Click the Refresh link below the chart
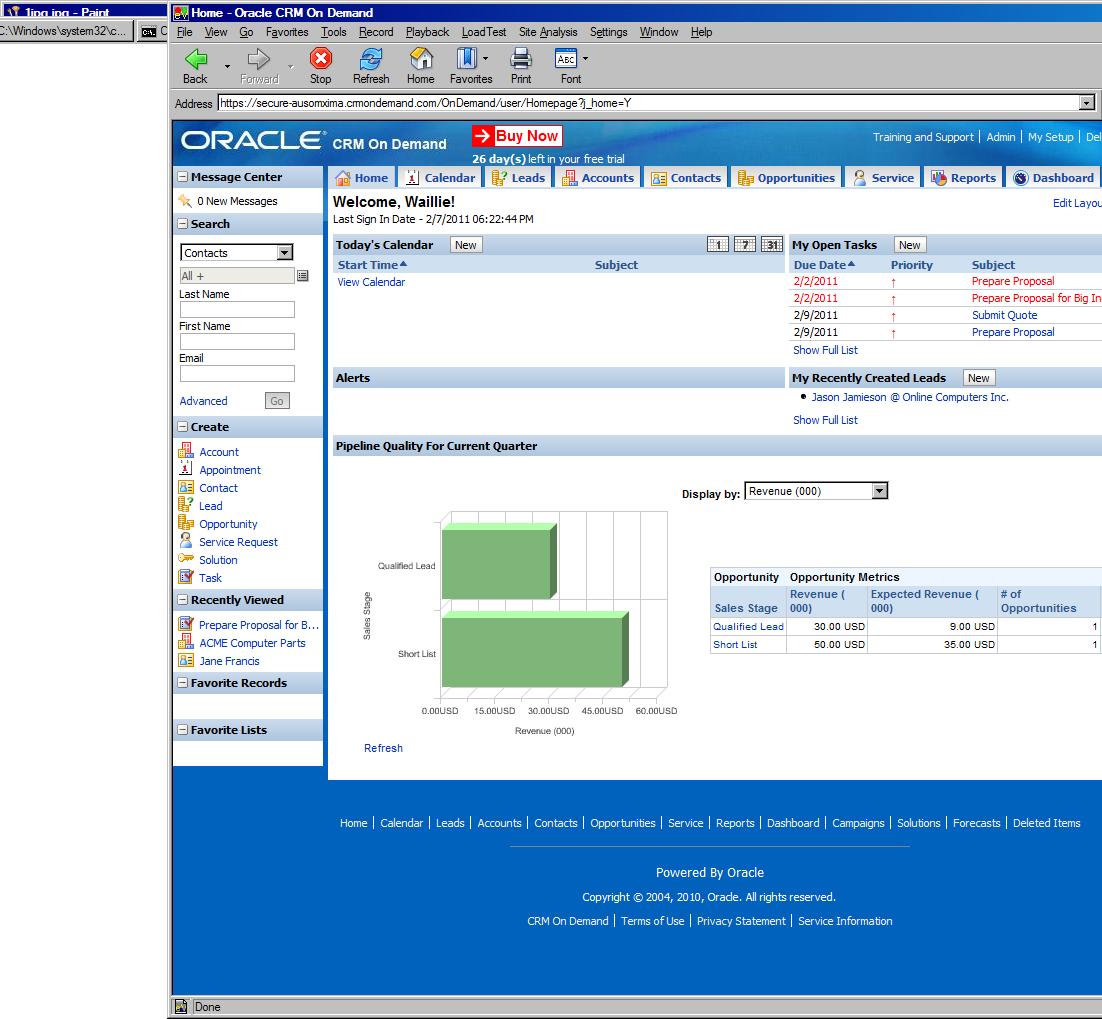The height and width of the screenshot is (1019, 1102). coord(383,748)
